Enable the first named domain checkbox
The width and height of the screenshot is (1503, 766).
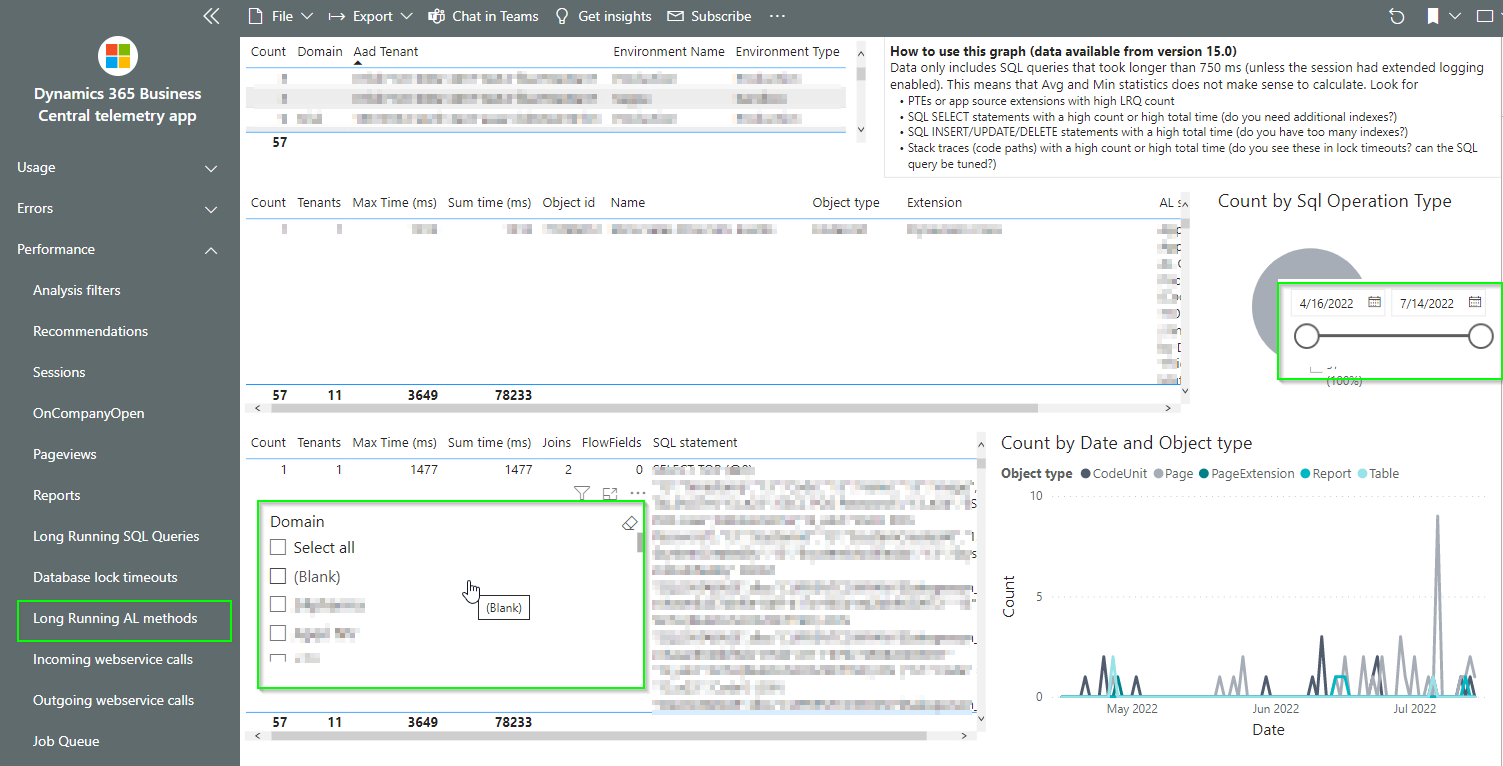click(x=277, y=603)
